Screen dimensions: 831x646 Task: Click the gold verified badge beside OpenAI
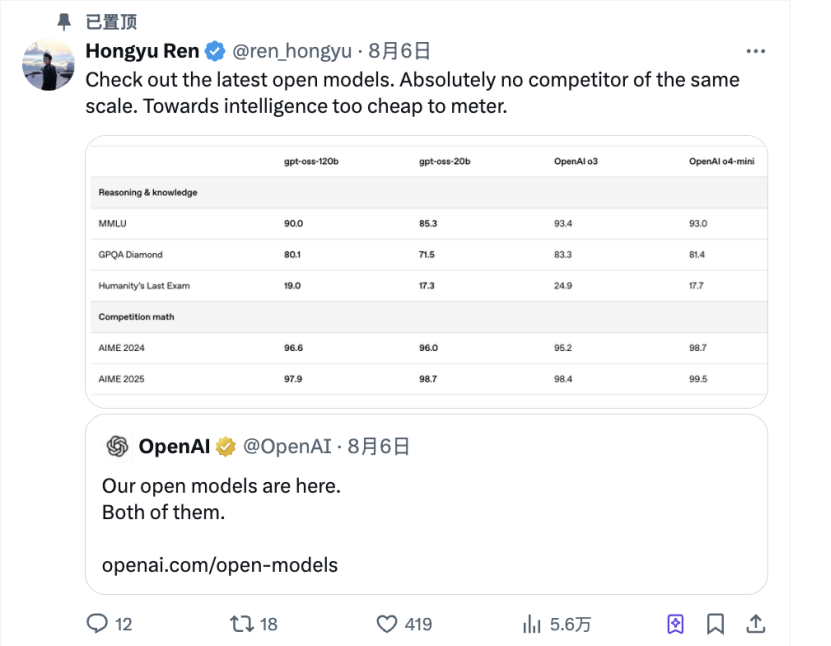point(227,447)
